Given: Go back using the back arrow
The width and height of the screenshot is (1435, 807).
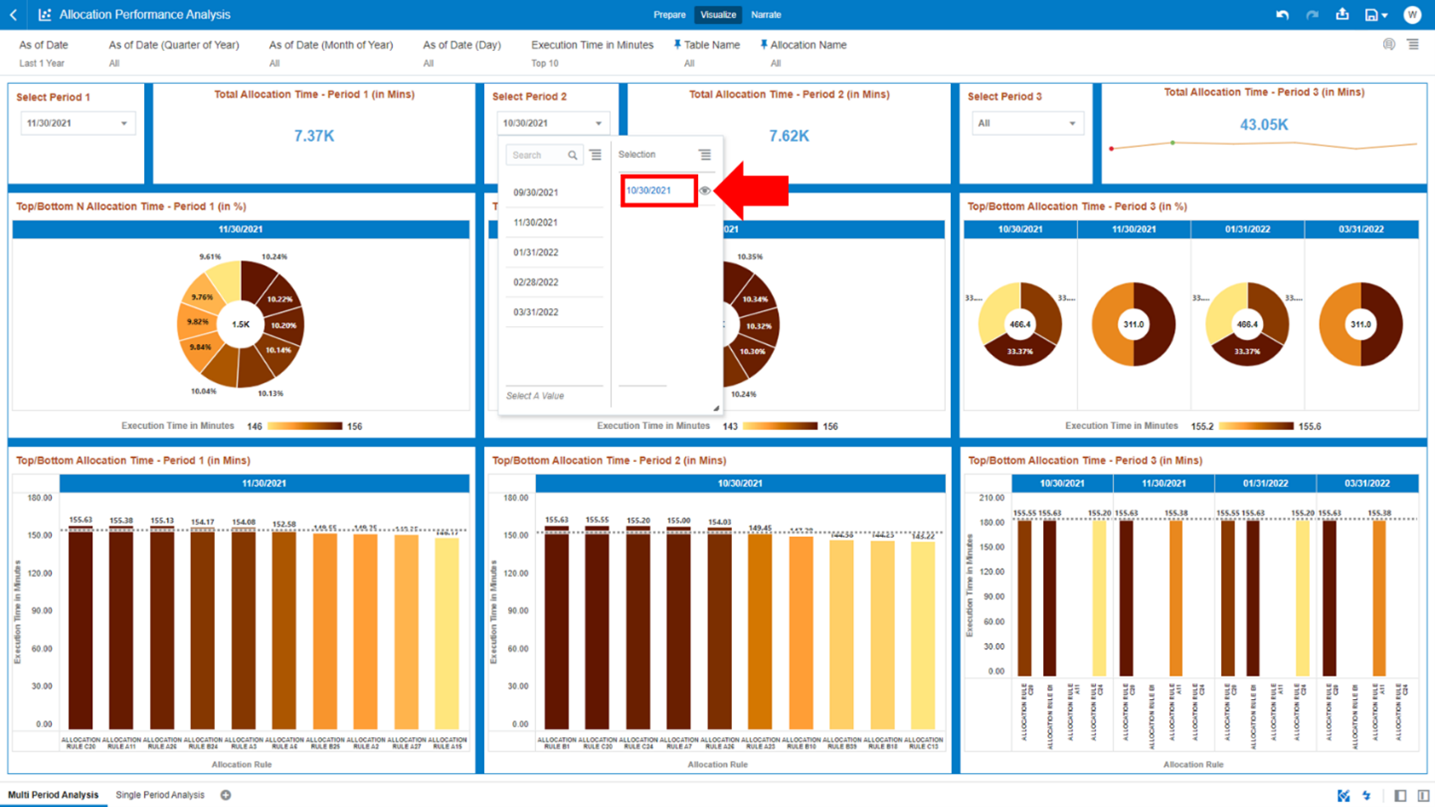Looking at the screenshot, I should pyautogui.click(x=13, y=15).
